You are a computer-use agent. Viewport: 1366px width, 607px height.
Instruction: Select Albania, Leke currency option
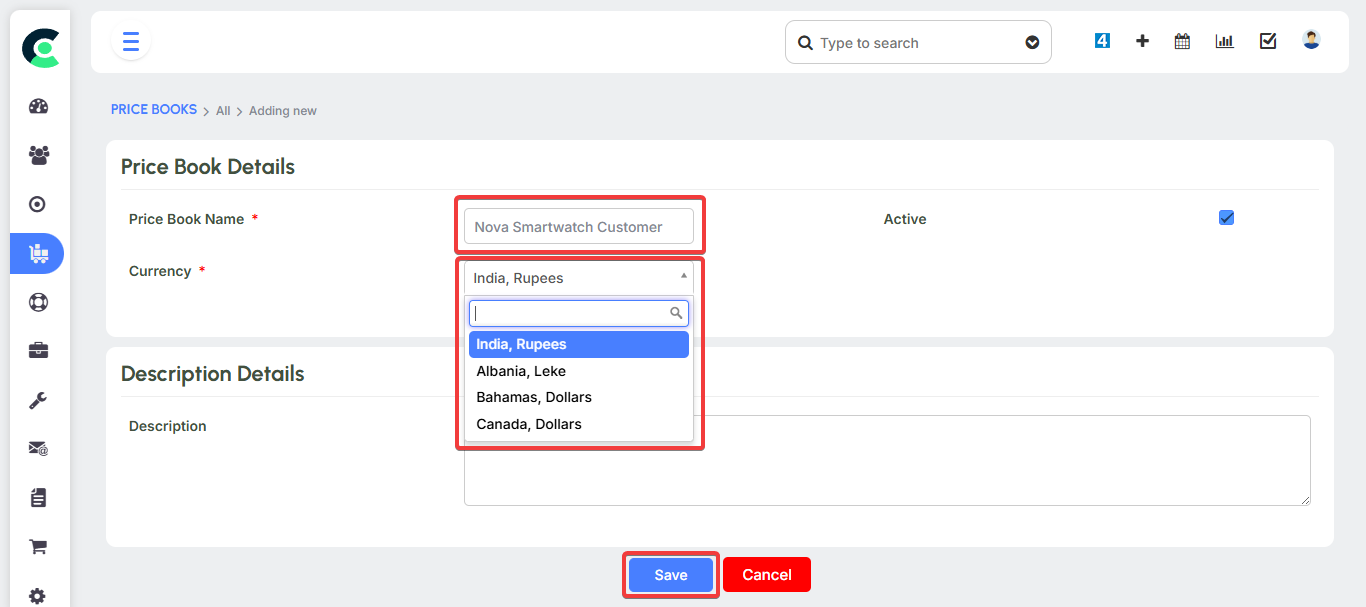pyautogui.click(x=521, y=371)
